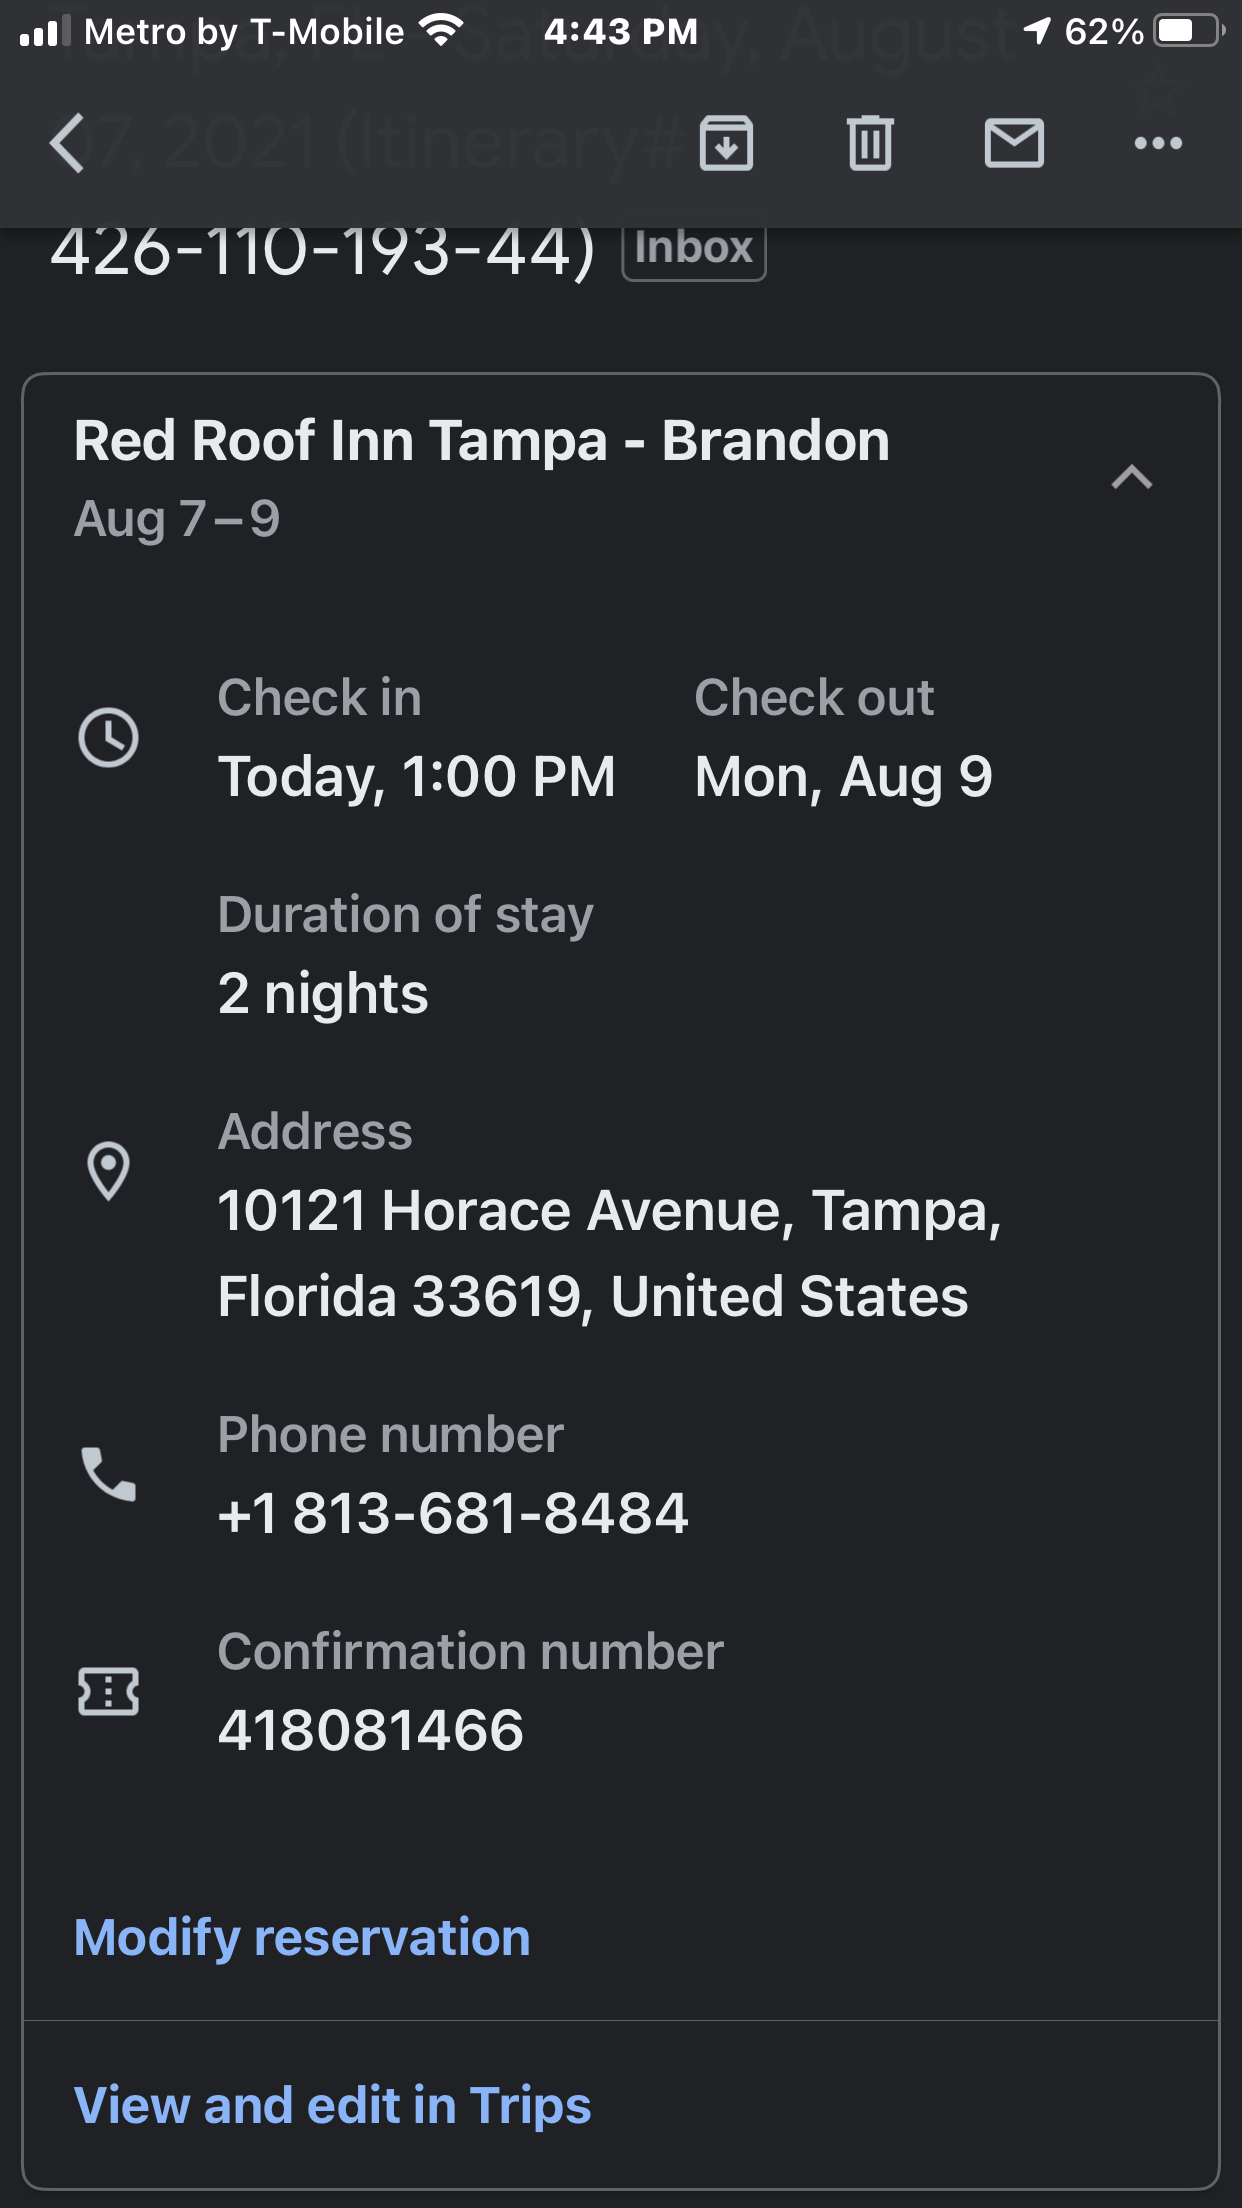The width and height of the screenshot is (1242, 2208).
Task: Archive this email
Action: pos(726,143)
